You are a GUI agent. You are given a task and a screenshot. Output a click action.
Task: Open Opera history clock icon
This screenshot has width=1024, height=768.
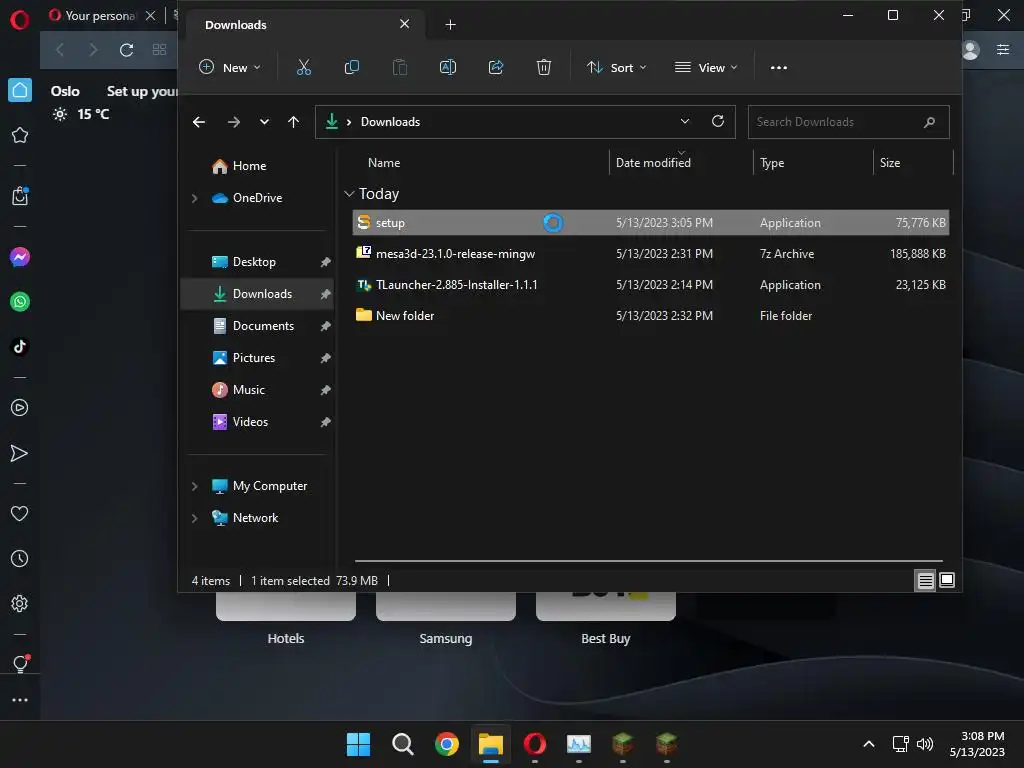tap(20, 558)
